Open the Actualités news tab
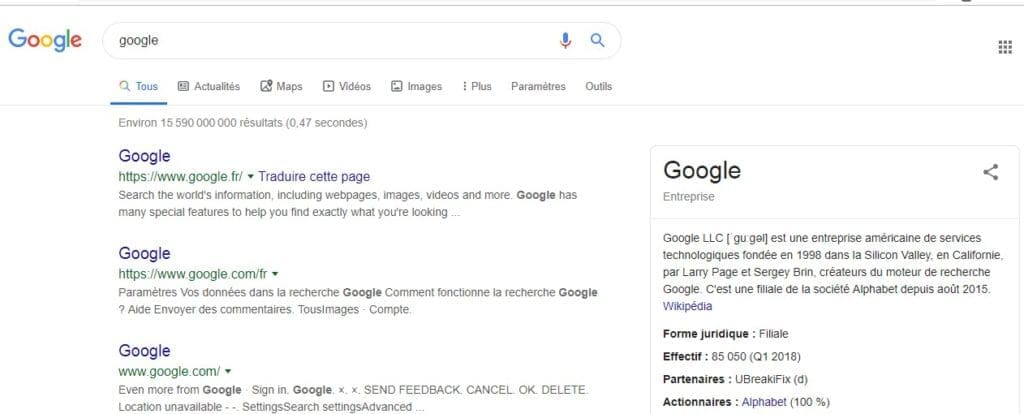 (209, 86)
